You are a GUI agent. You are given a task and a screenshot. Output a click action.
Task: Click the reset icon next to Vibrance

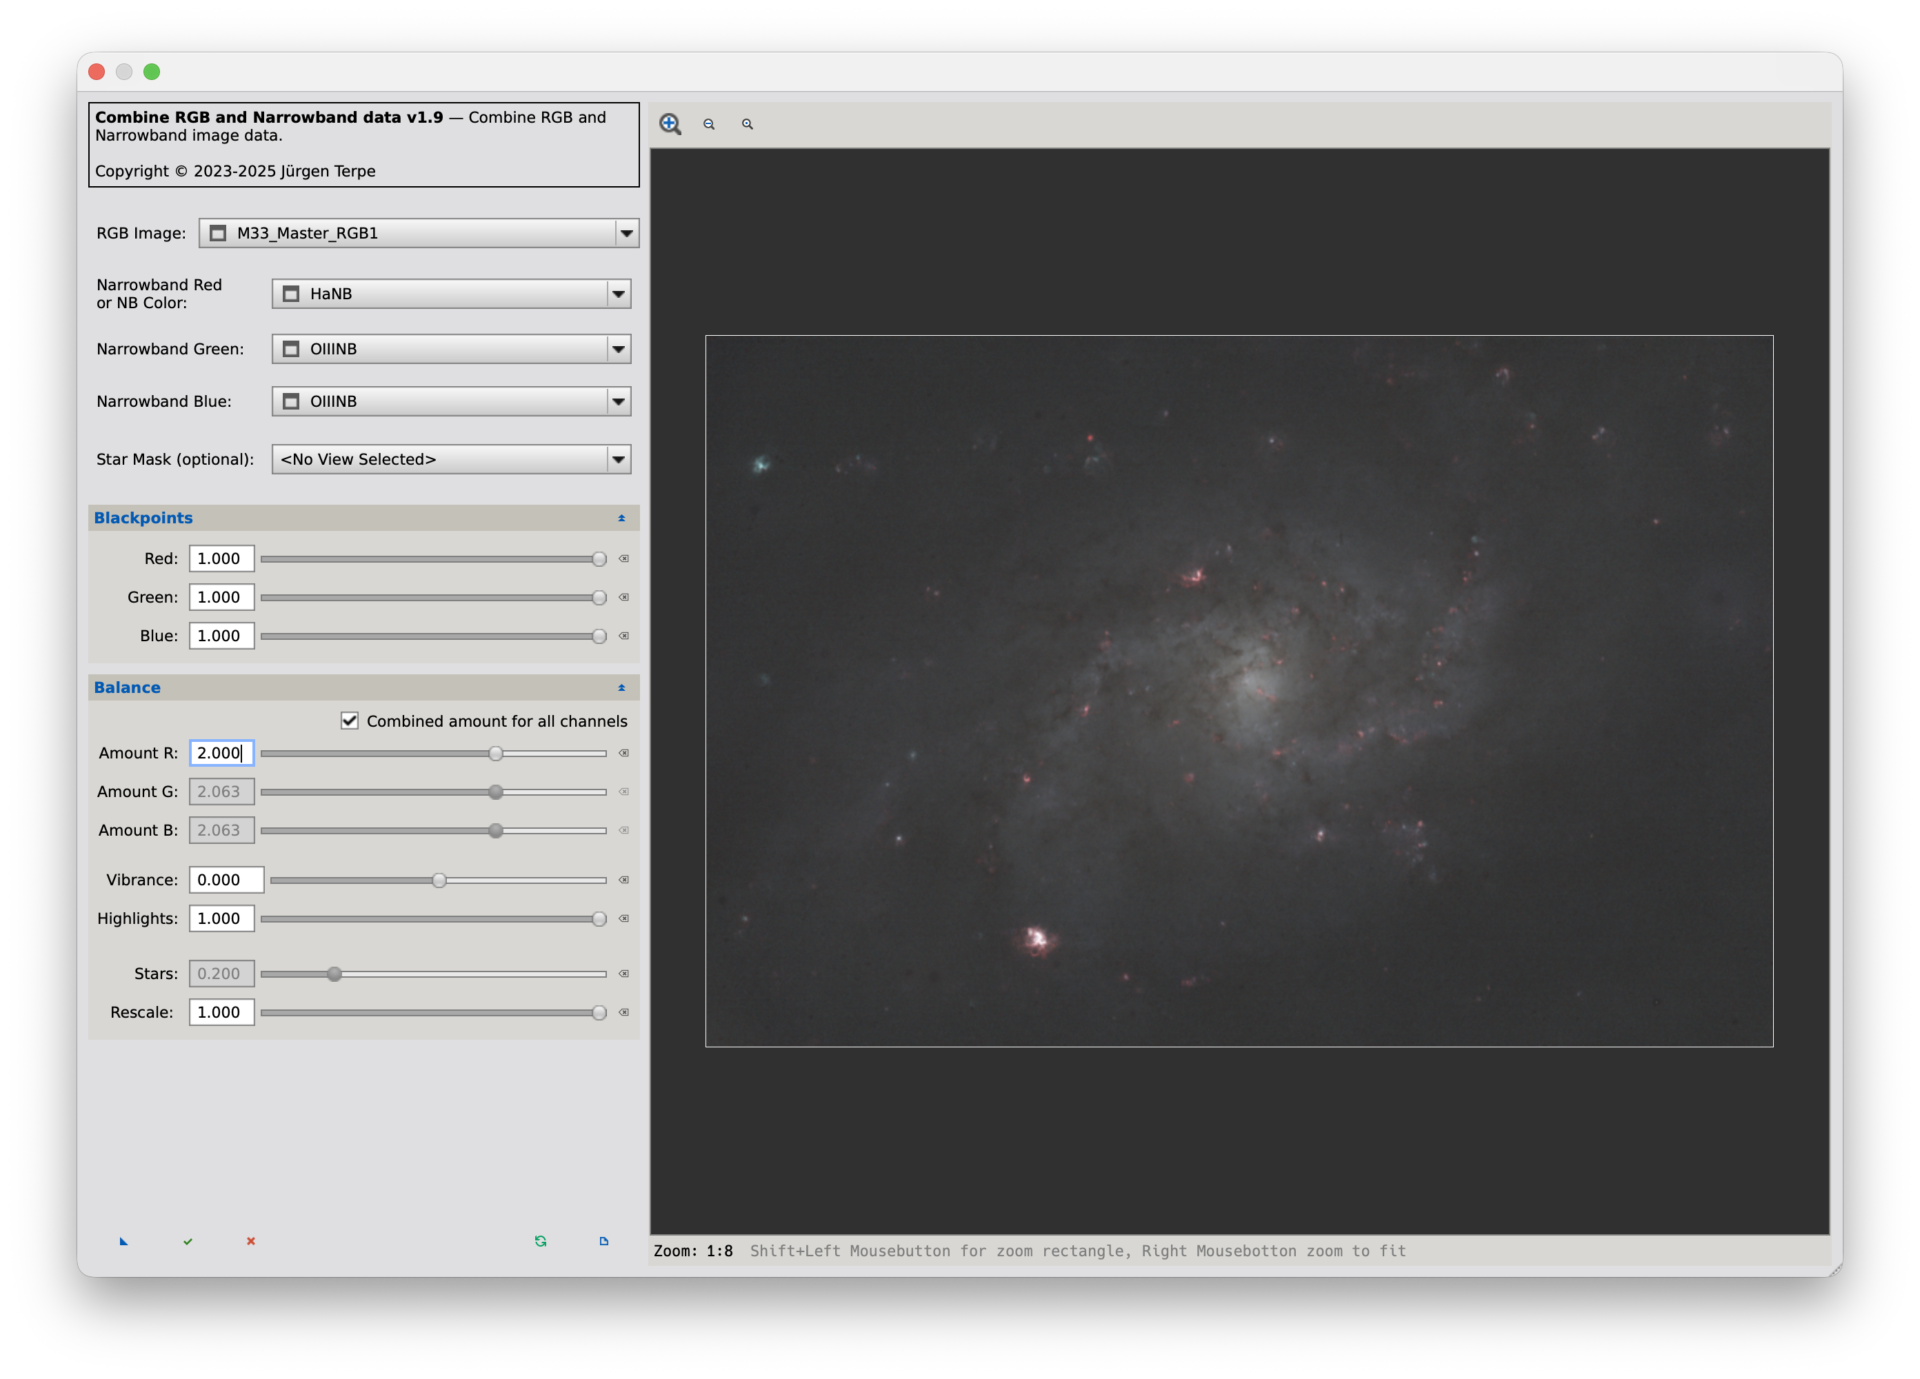[x=624, y=880]
